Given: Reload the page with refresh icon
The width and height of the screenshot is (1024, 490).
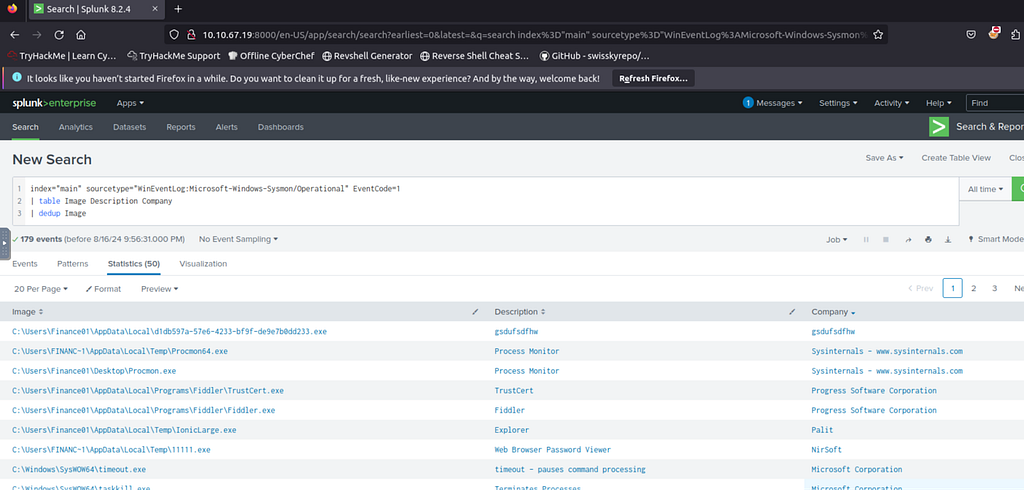Looking at the screenshot, I should 59,35.
